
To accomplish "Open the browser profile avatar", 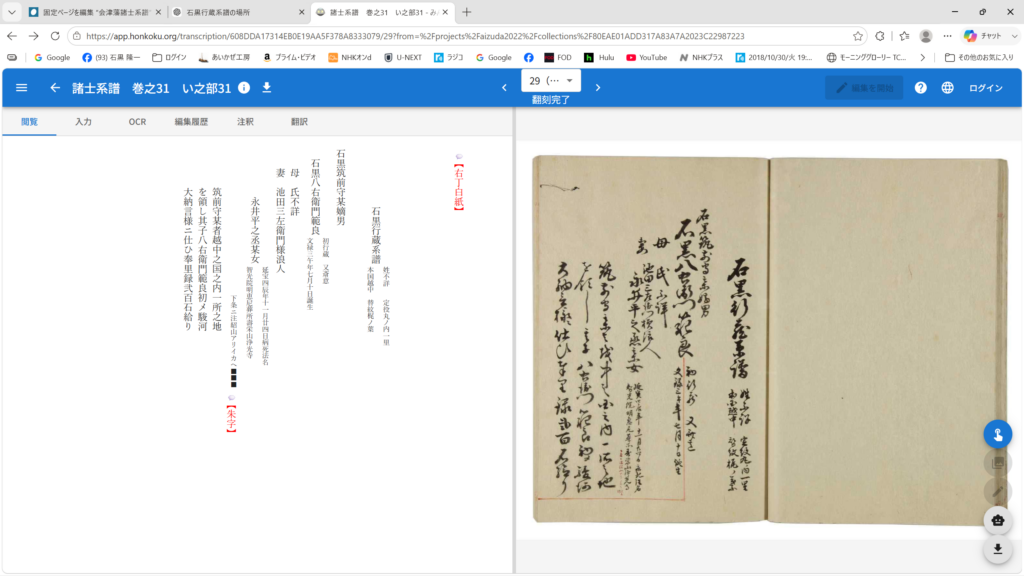I will [x=926, y=36].
